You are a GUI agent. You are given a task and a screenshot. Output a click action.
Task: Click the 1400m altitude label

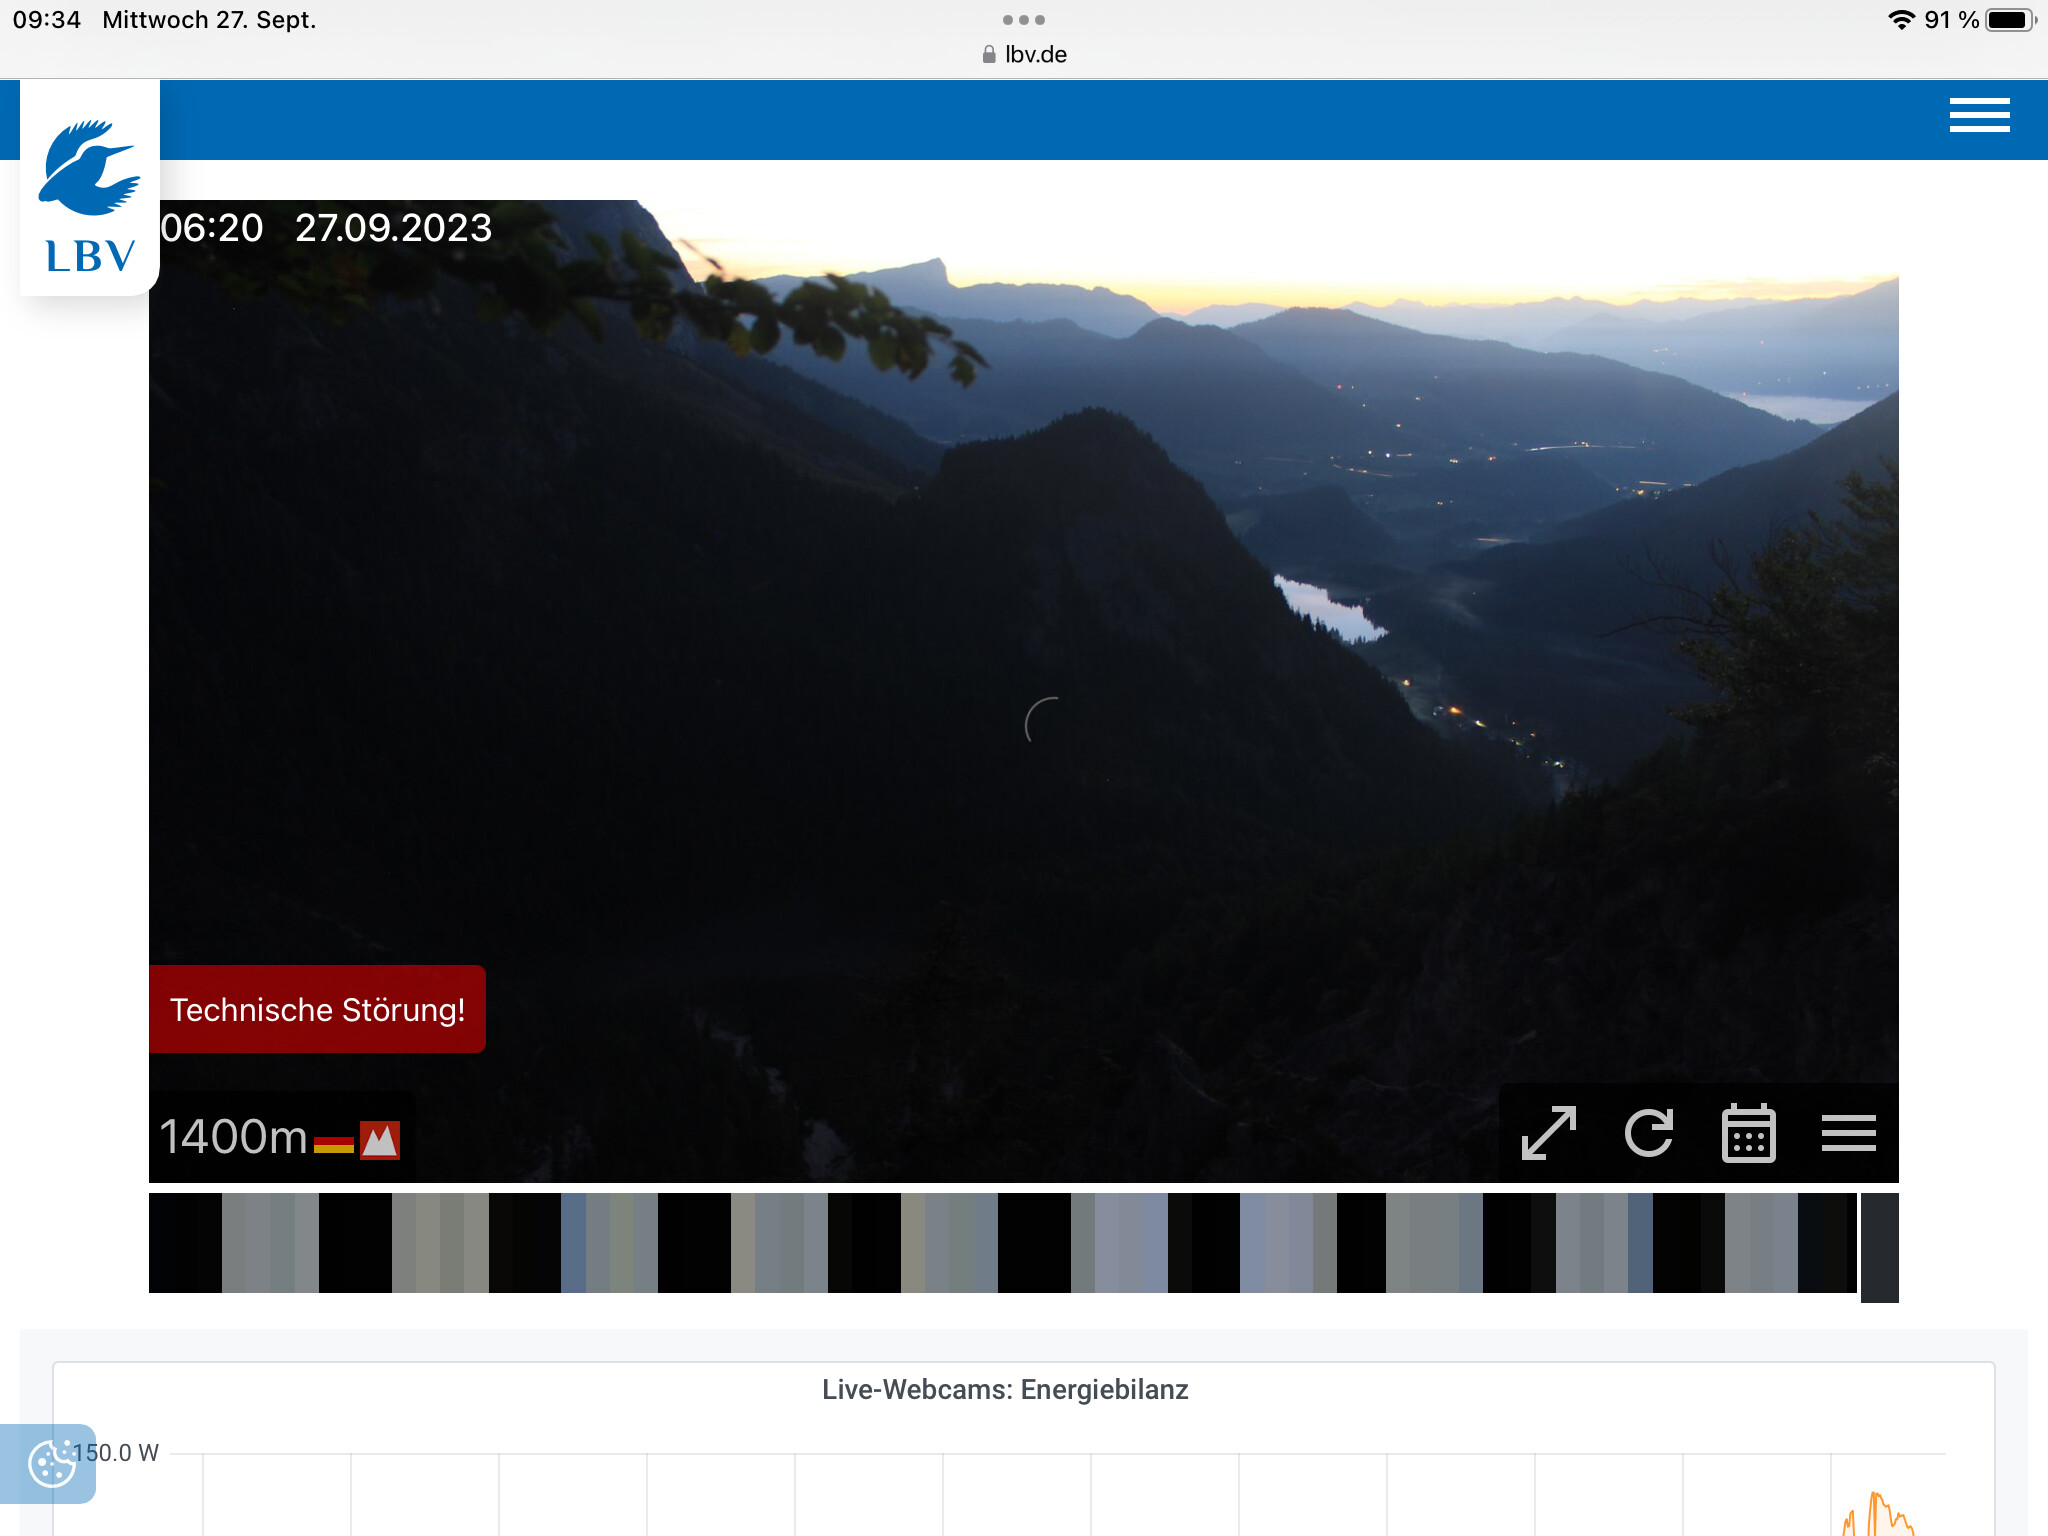click(x=233, y=1137)
